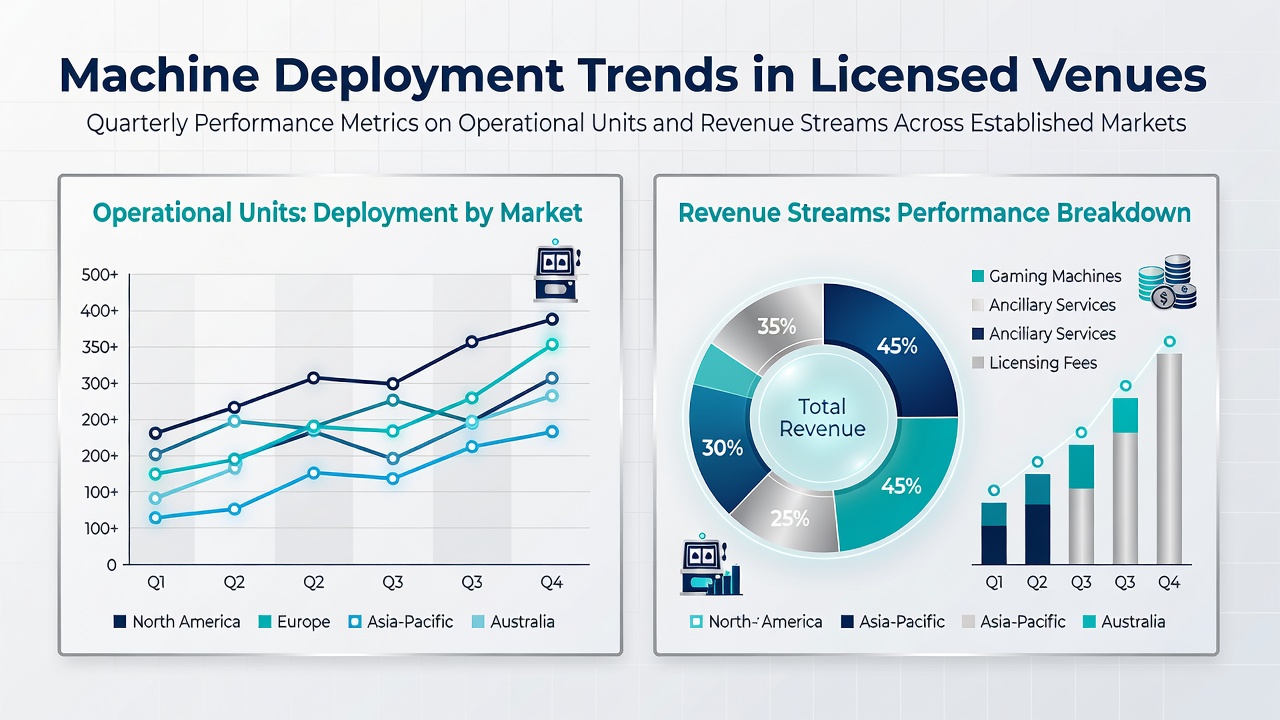Click the teal swatch beside Europe legend entry
Viewport: 1280px width, 720px height.
(x=265, y=622)
